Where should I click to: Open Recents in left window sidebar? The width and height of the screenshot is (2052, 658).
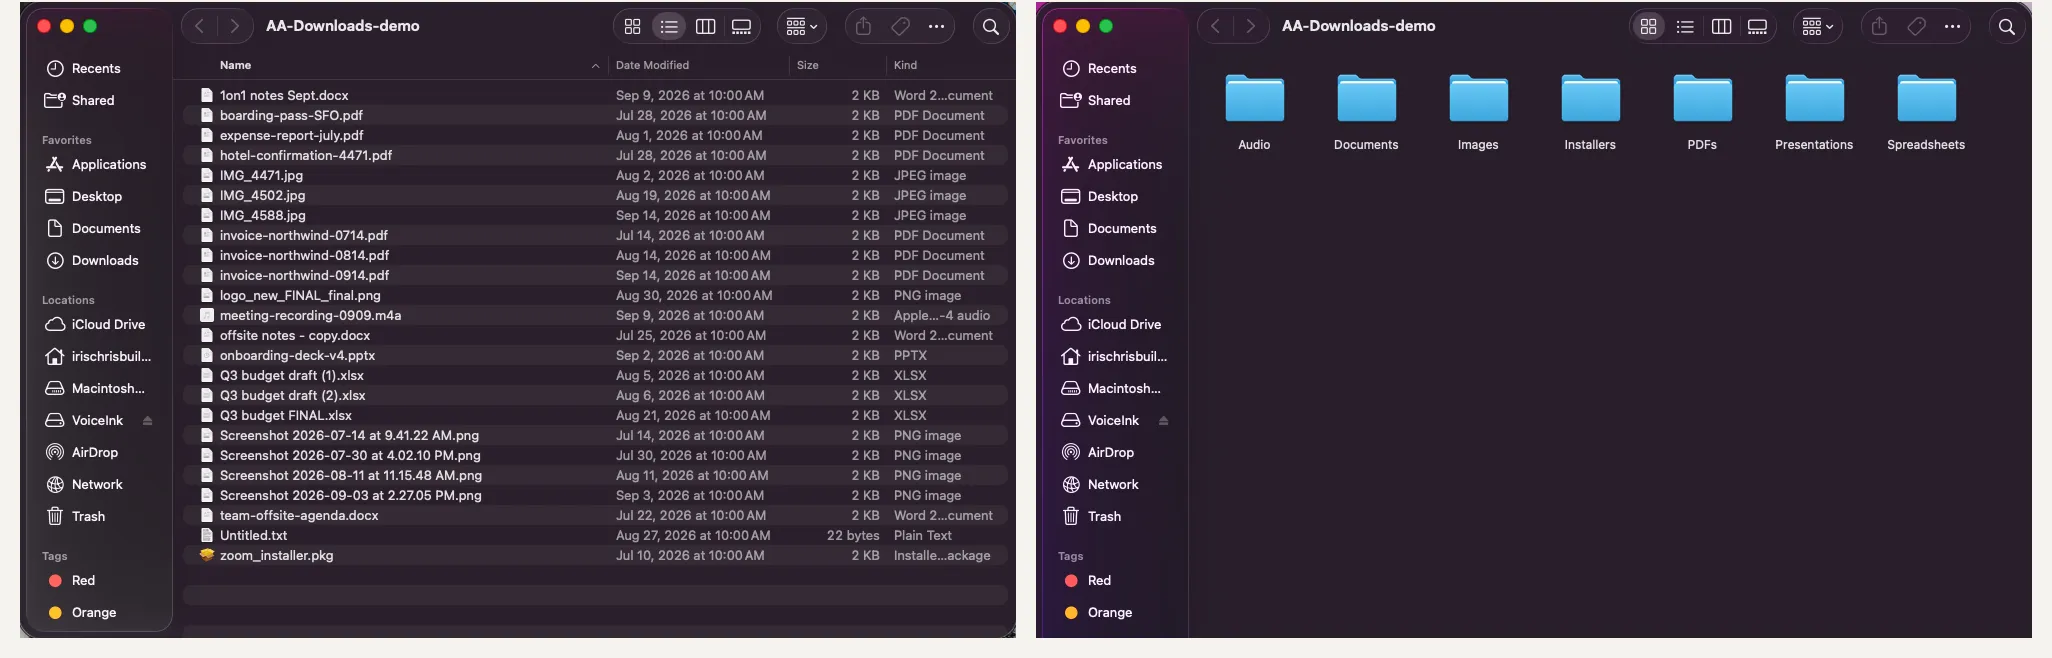96,68
